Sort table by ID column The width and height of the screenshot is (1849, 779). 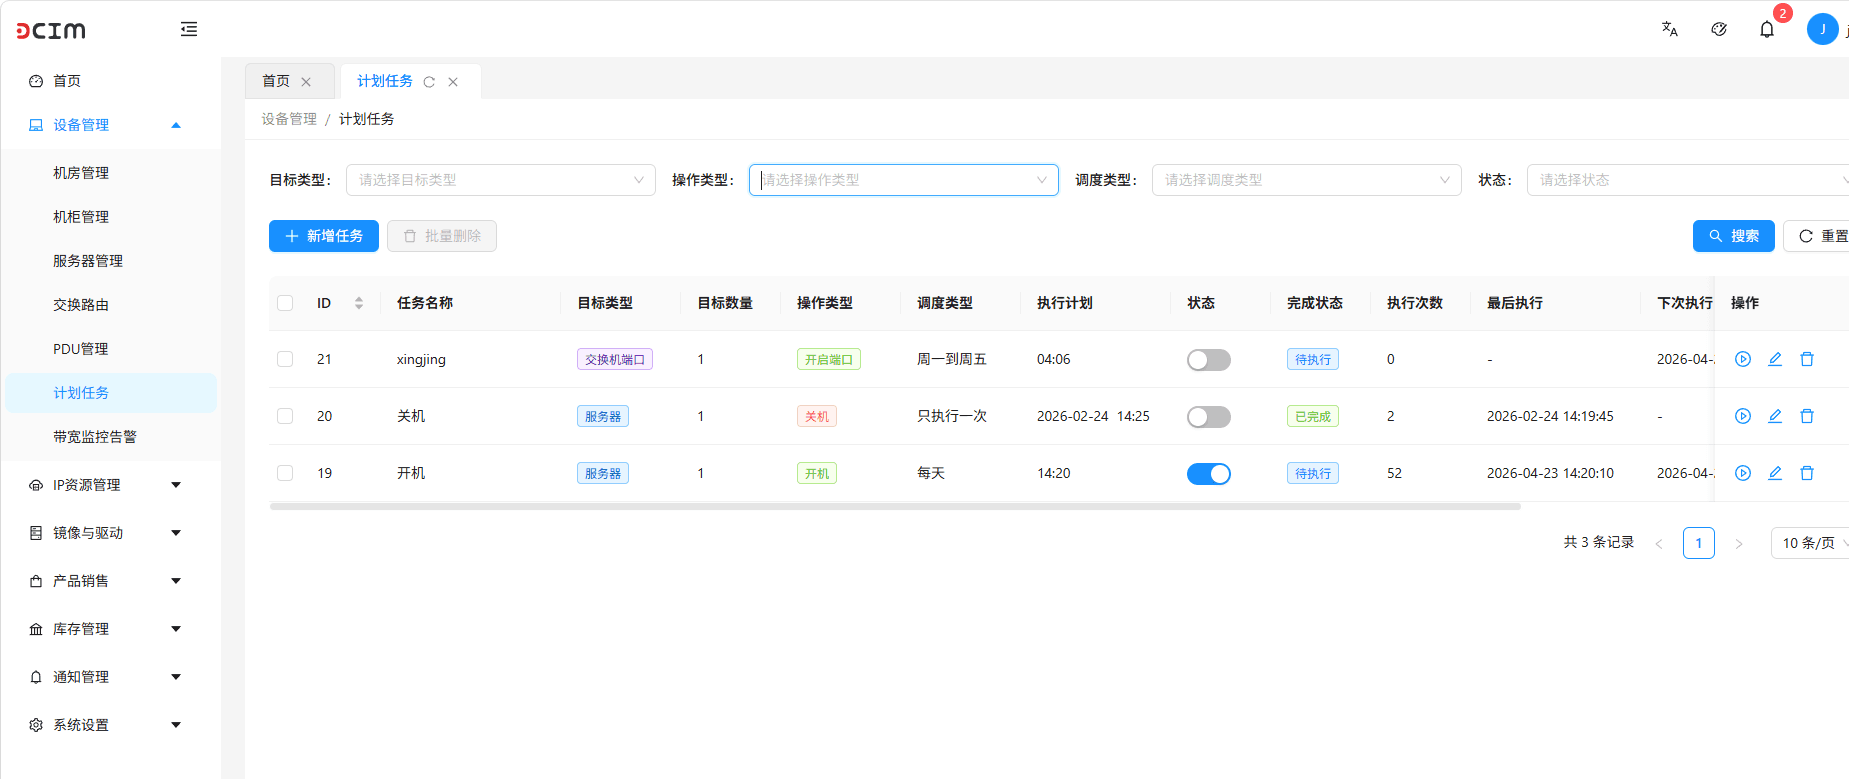pos(359,303)
